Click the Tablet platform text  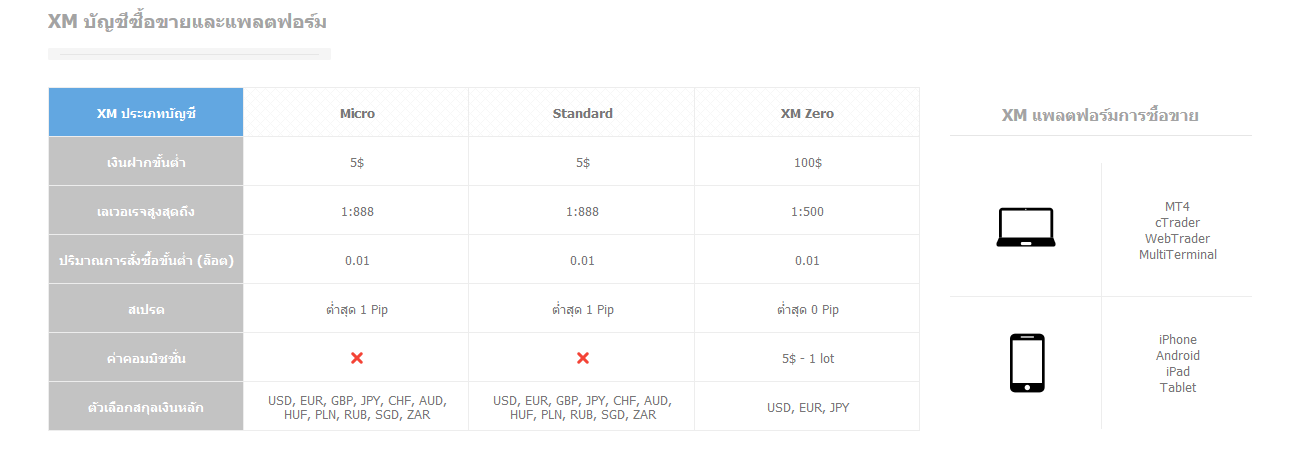1177,388
